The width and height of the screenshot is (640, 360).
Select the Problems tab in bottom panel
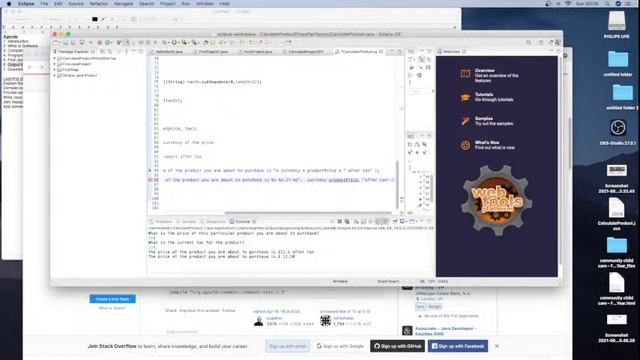[161, 222]
